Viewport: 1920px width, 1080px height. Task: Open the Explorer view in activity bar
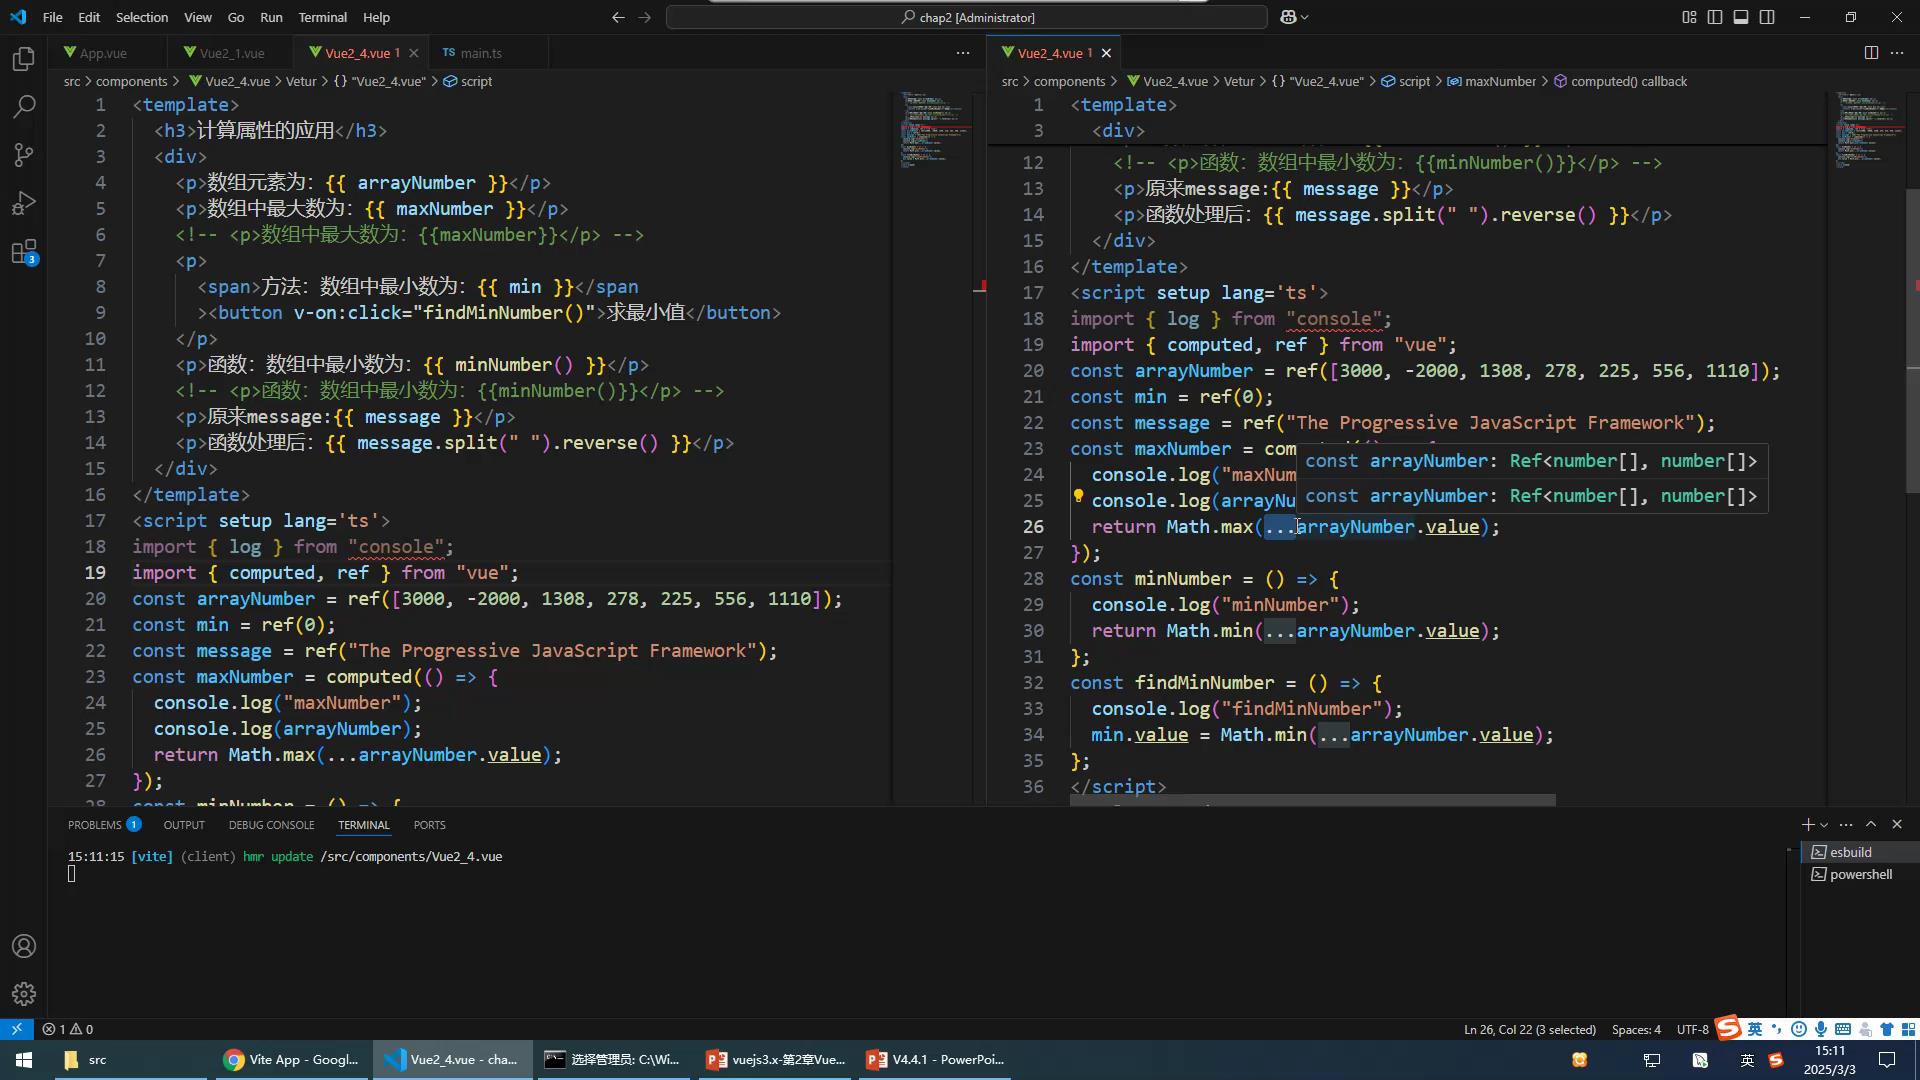24,59
